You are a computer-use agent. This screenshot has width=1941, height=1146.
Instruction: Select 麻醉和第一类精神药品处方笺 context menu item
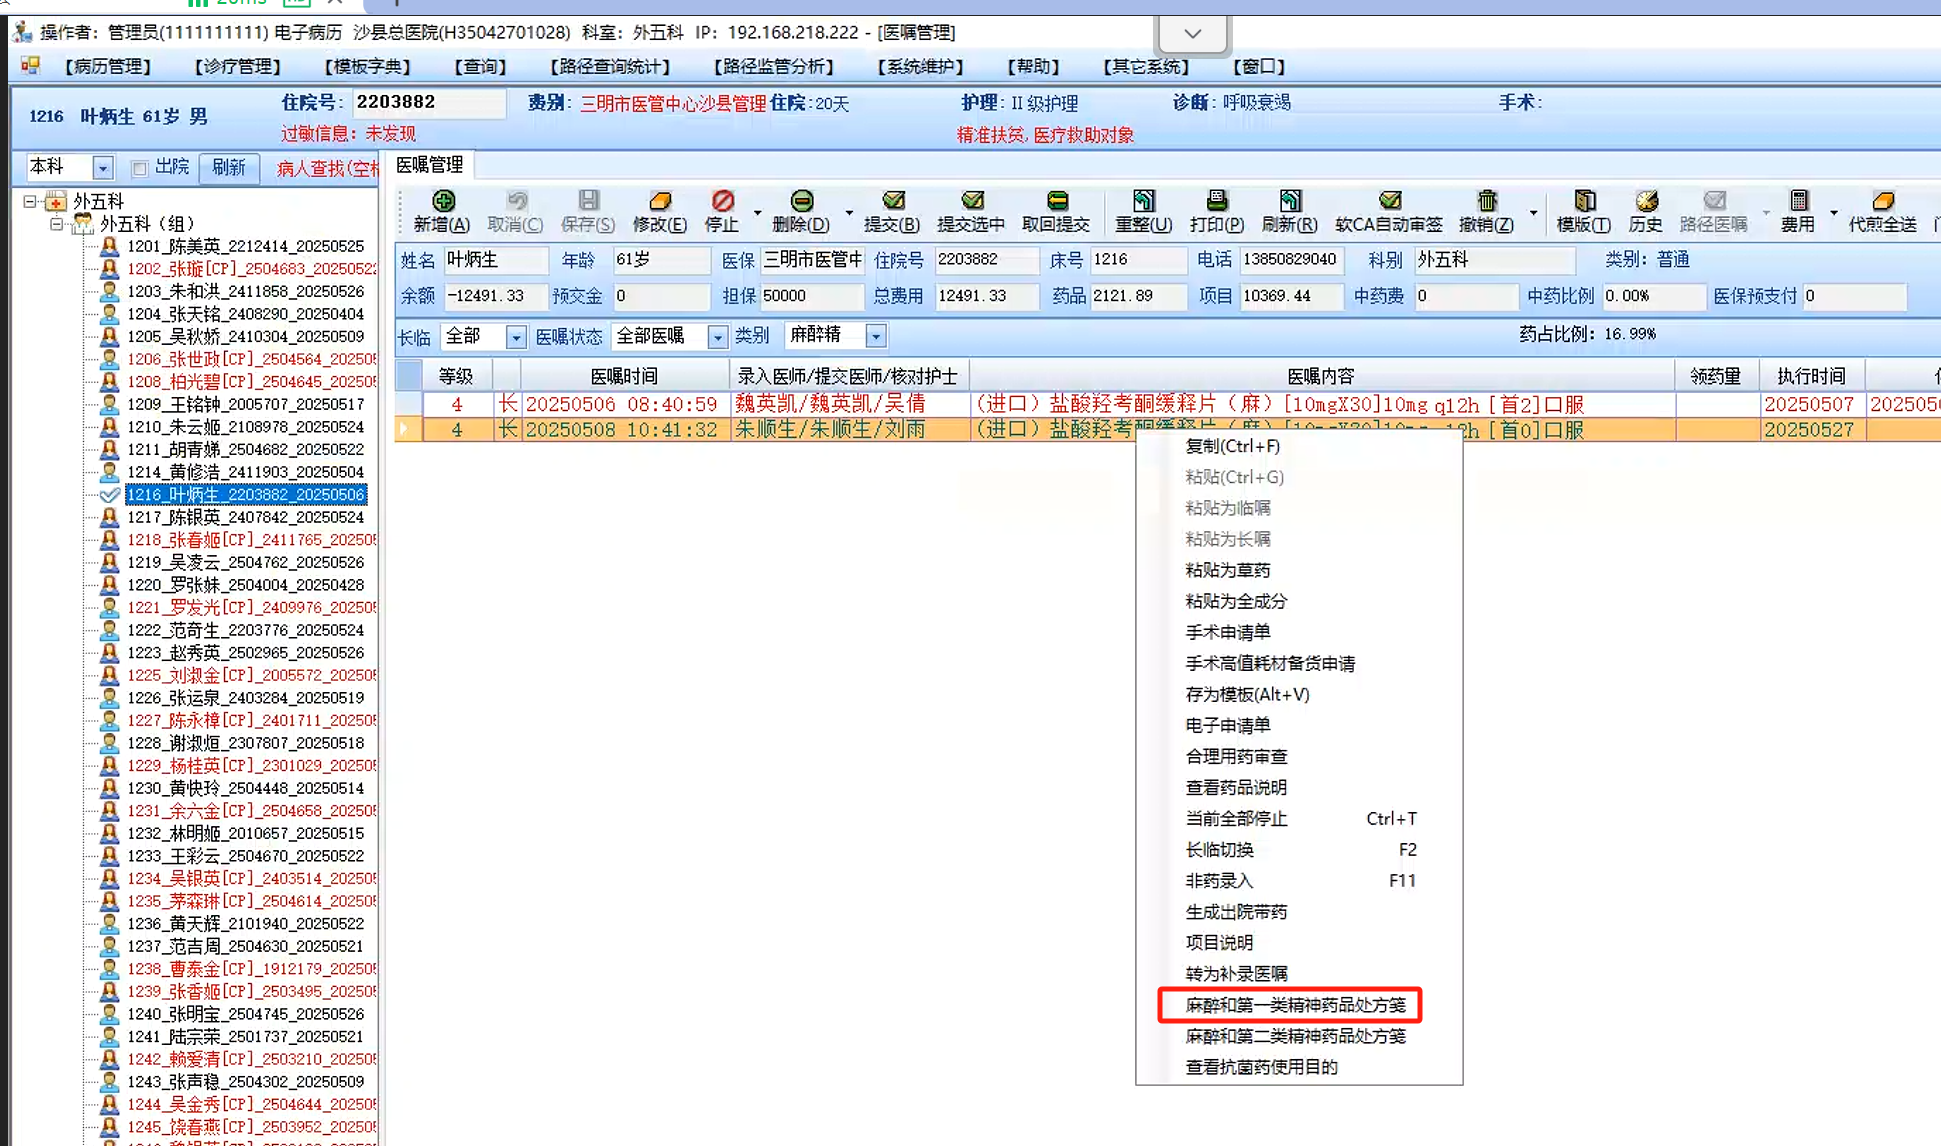point(1295,1005)
